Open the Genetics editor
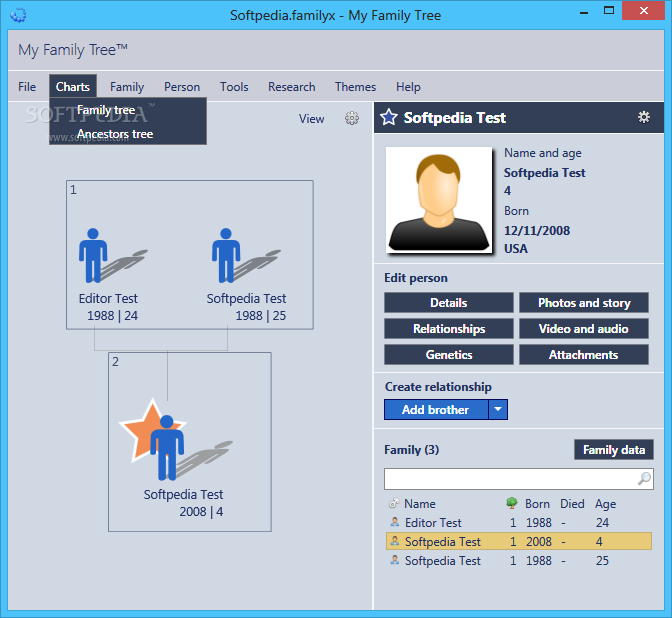Image resolution: width=672 pixels, height=618 pixels. 449,354
